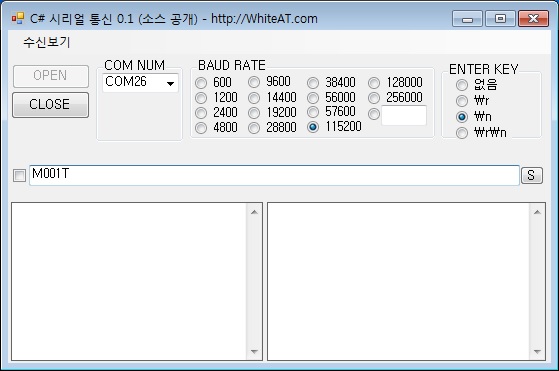Screen dimensions: 559x371
Task: Toggle checkbox beside the M001T field
Action: [x=19, y=175]
